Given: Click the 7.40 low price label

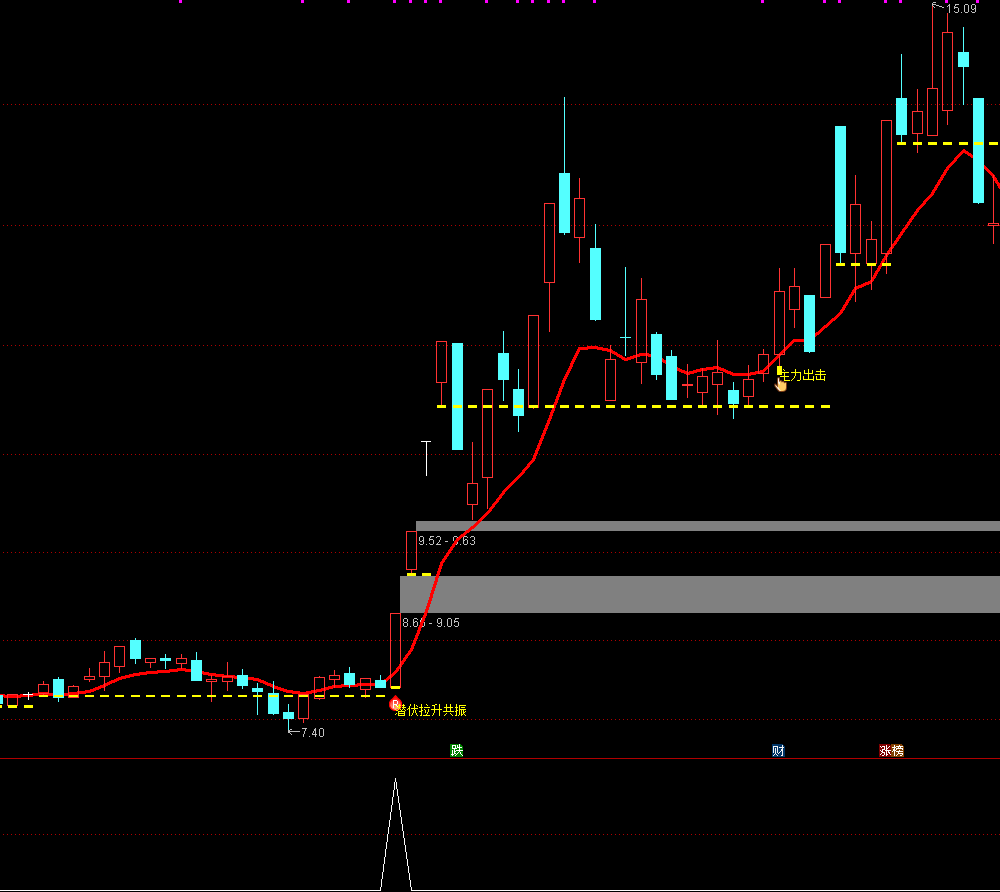Looking at the screenshot, I should [x=312, y=732].
